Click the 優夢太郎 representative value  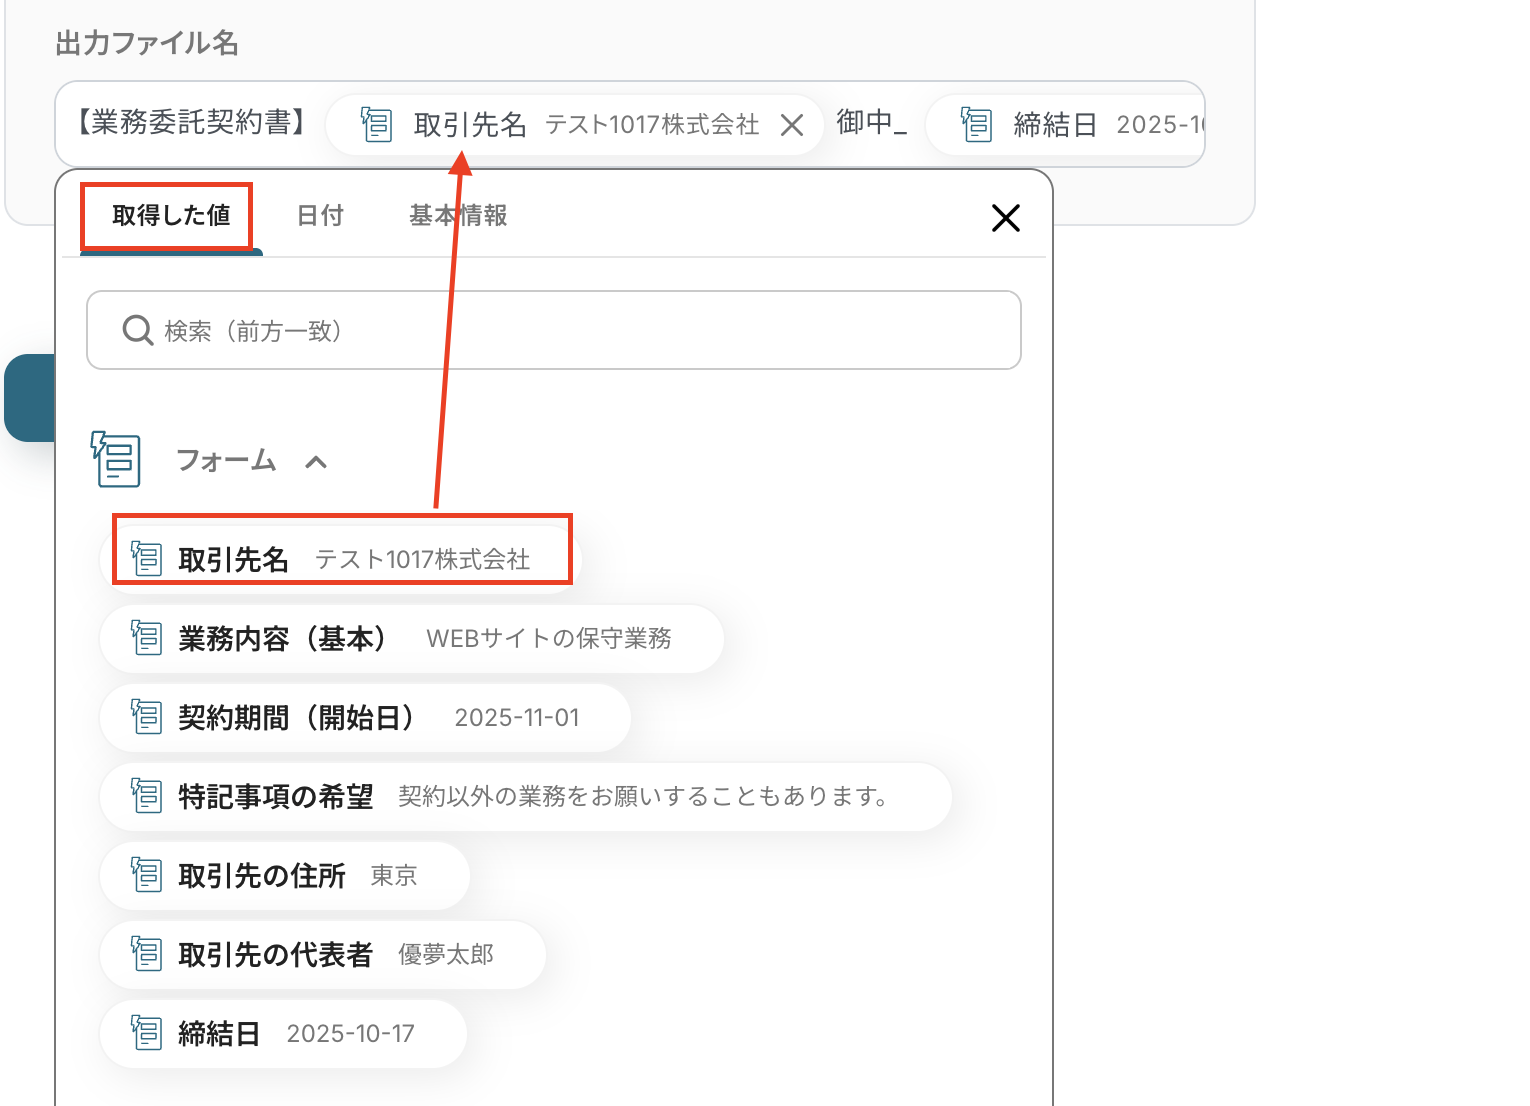pyautogui.click(x=446, y=955)
